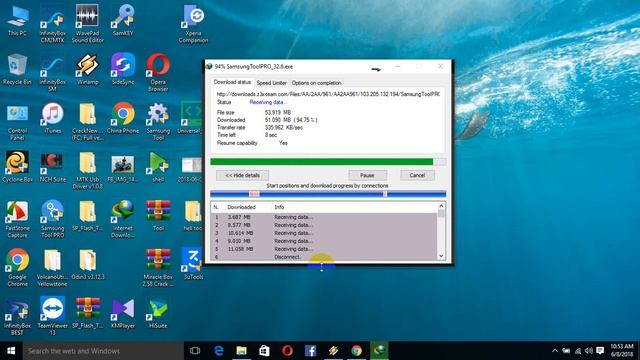Open Action Center notifications icon
640x360 pixels.
coord(600,351)
